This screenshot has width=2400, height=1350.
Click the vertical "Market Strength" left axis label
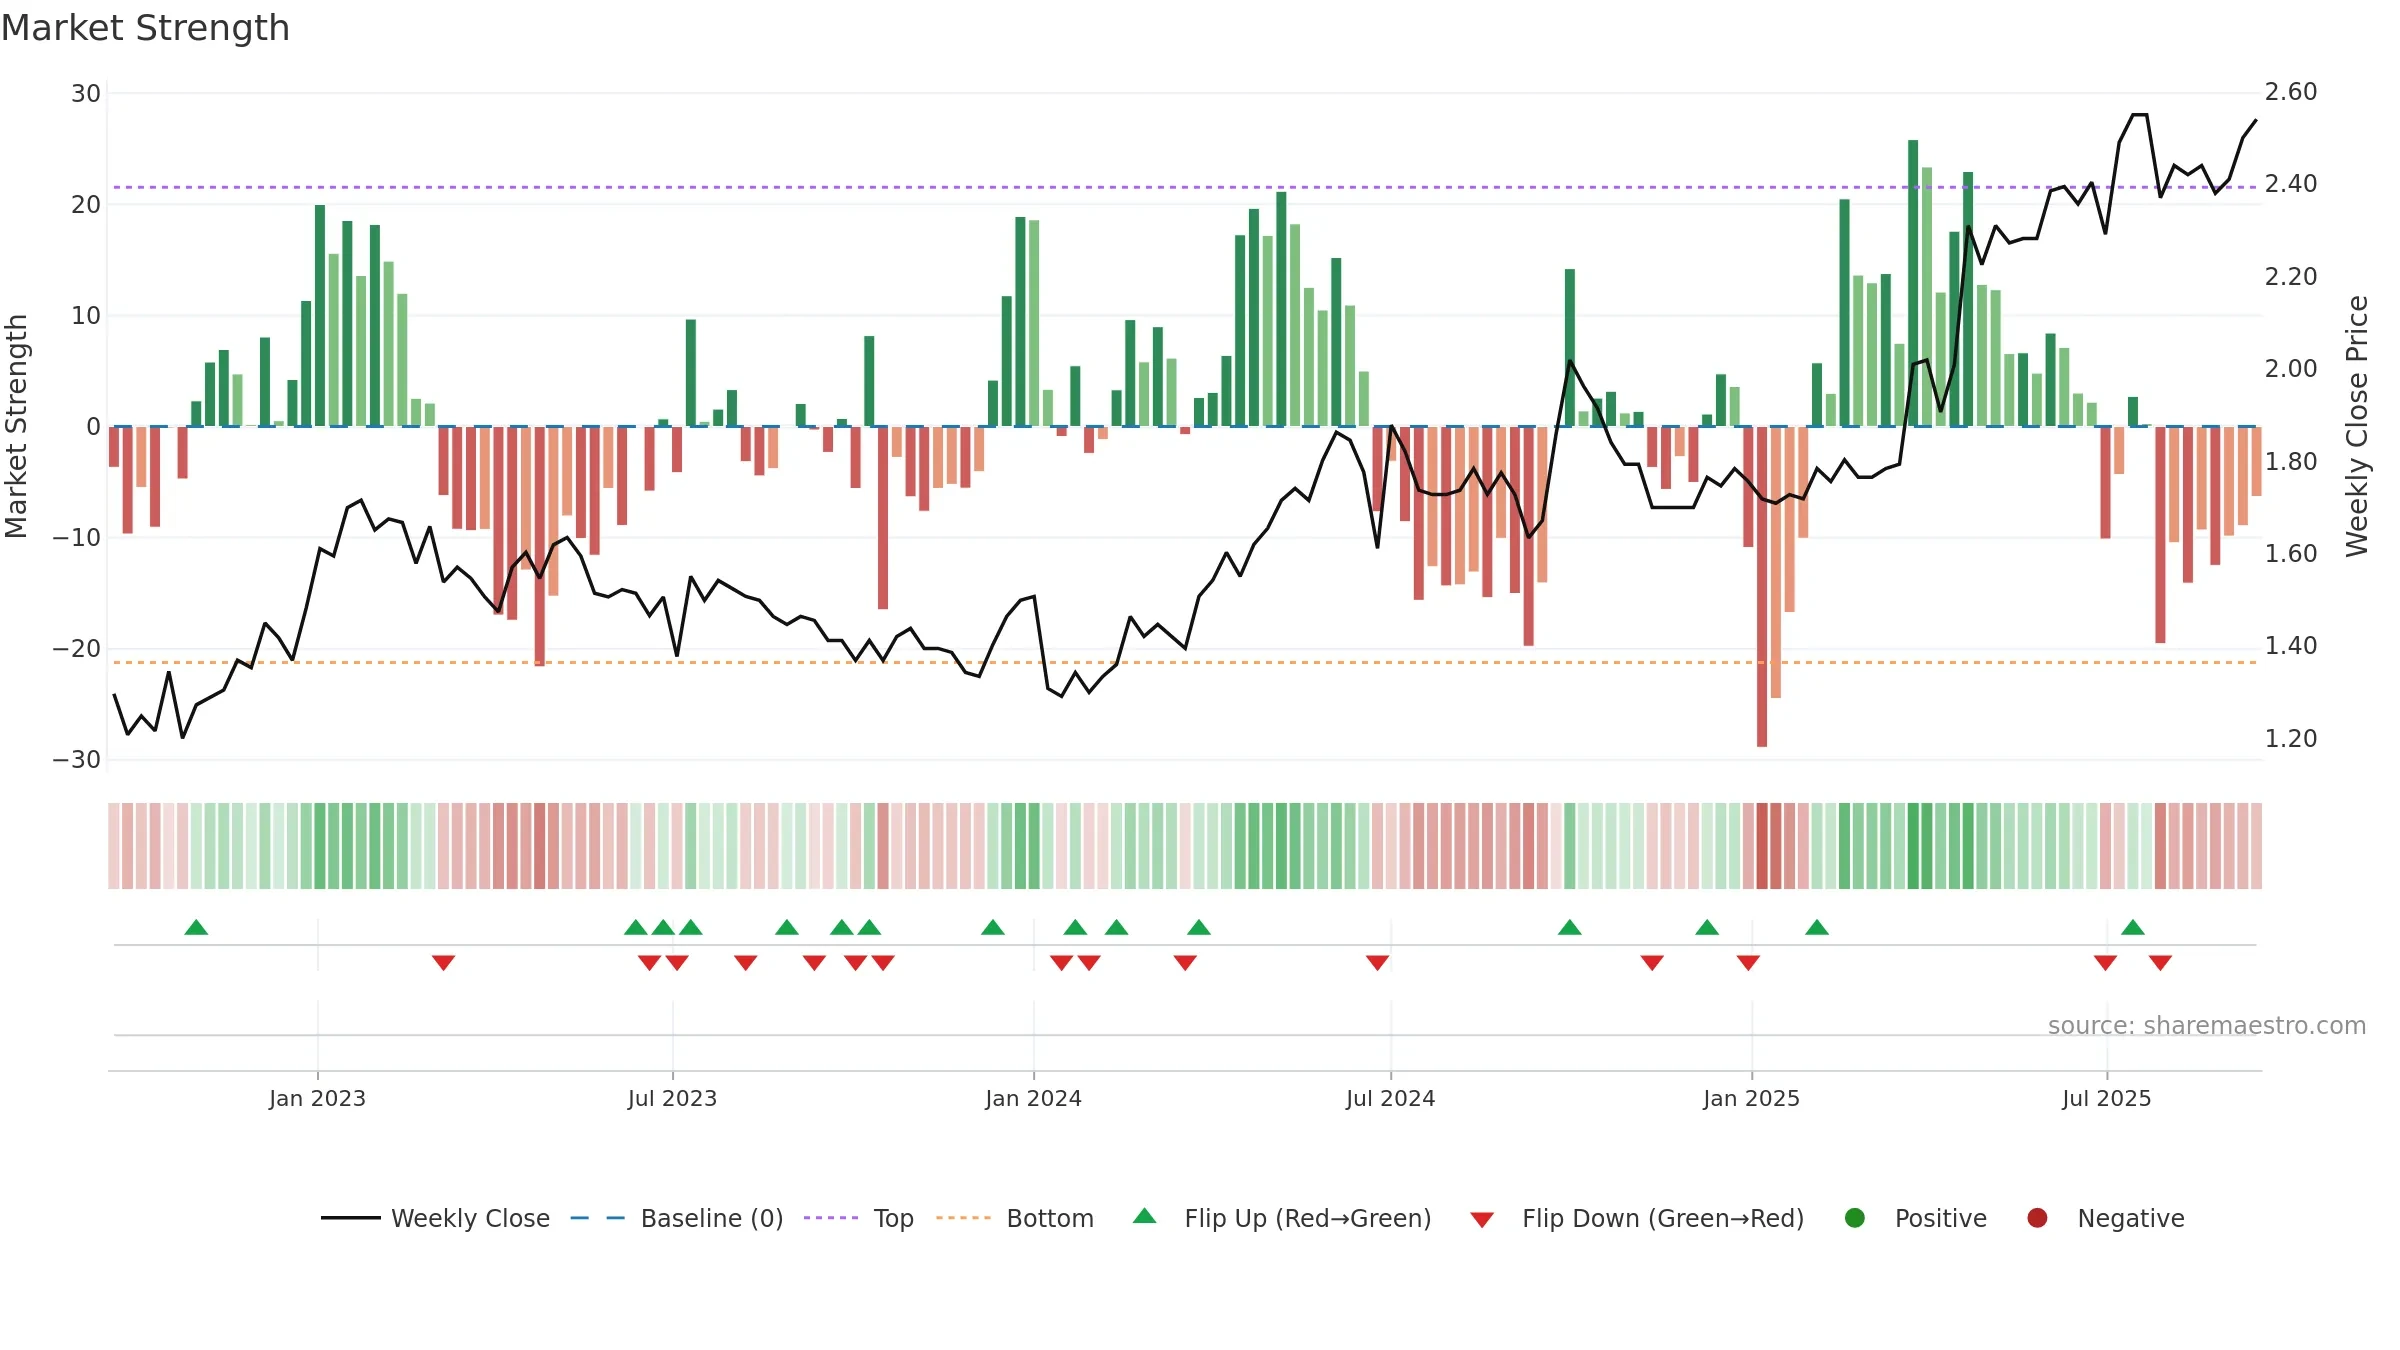(x=16, y=426)
